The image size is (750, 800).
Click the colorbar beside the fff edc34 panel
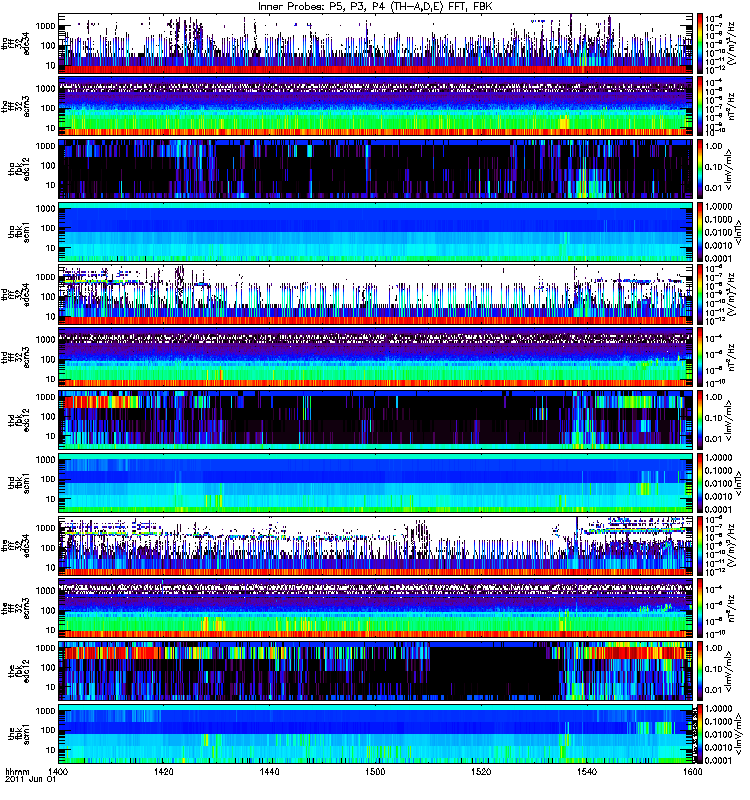pyautogui.click(x=701, y=545)
